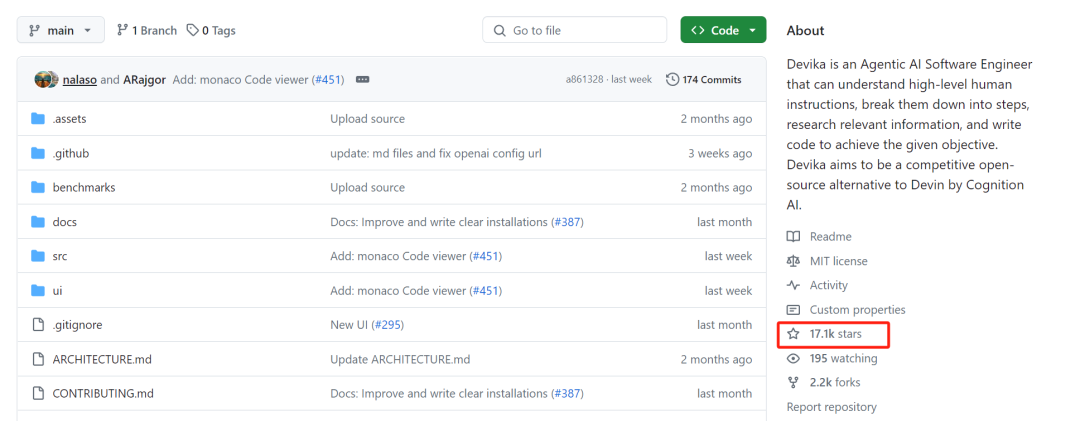Click the ARCHITECTURE.md file icon
1080x421 pixels.
(x=38, y=359)
